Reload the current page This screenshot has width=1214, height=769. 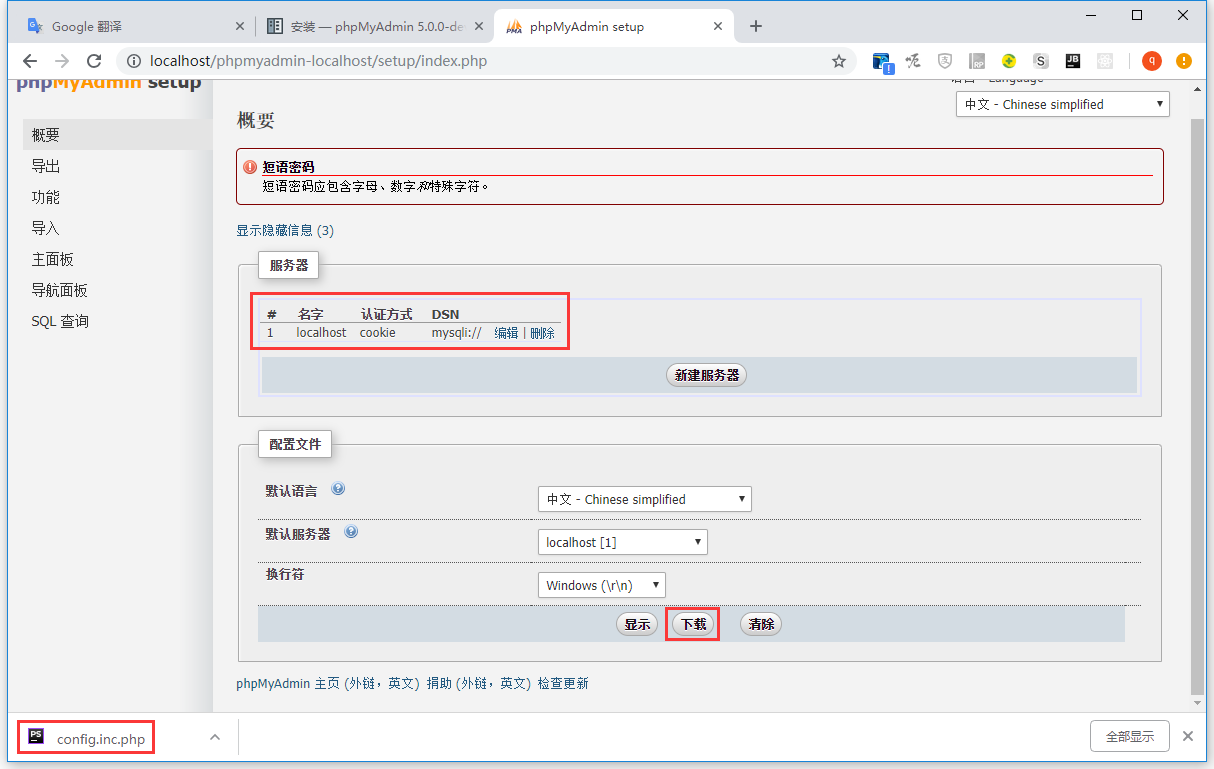click(94, 61)
